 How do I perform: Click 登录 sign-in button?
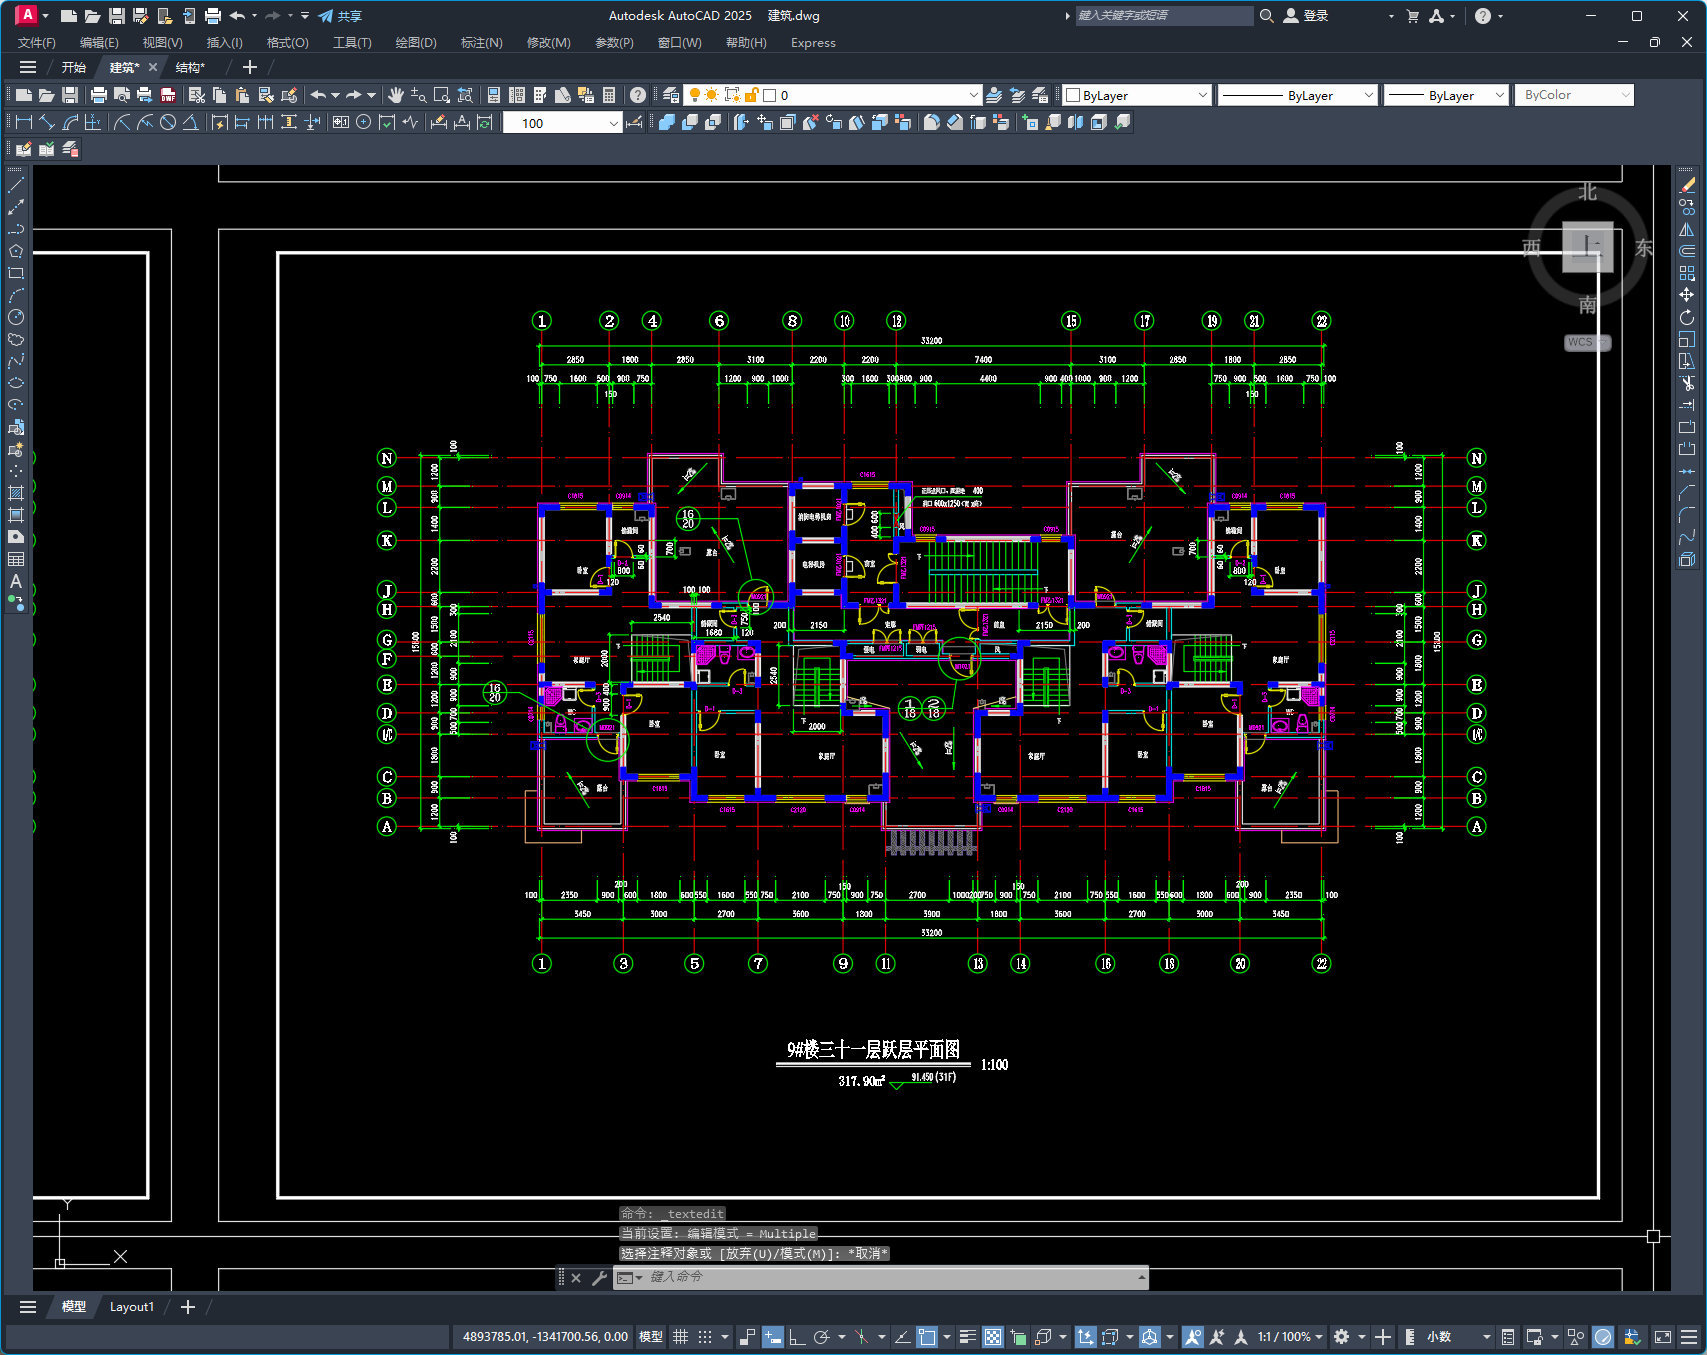(1306, 16)
